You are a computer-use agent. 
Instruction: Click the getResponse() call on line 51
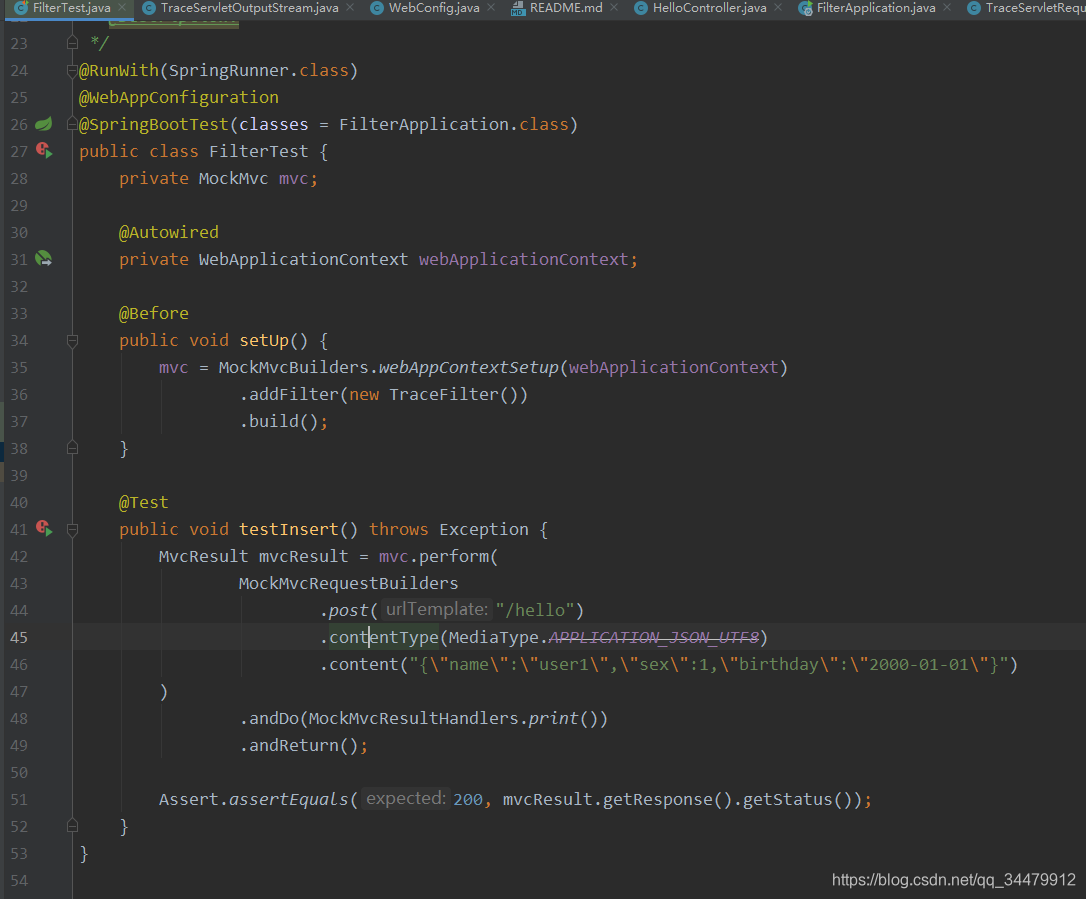coord(667,800)
